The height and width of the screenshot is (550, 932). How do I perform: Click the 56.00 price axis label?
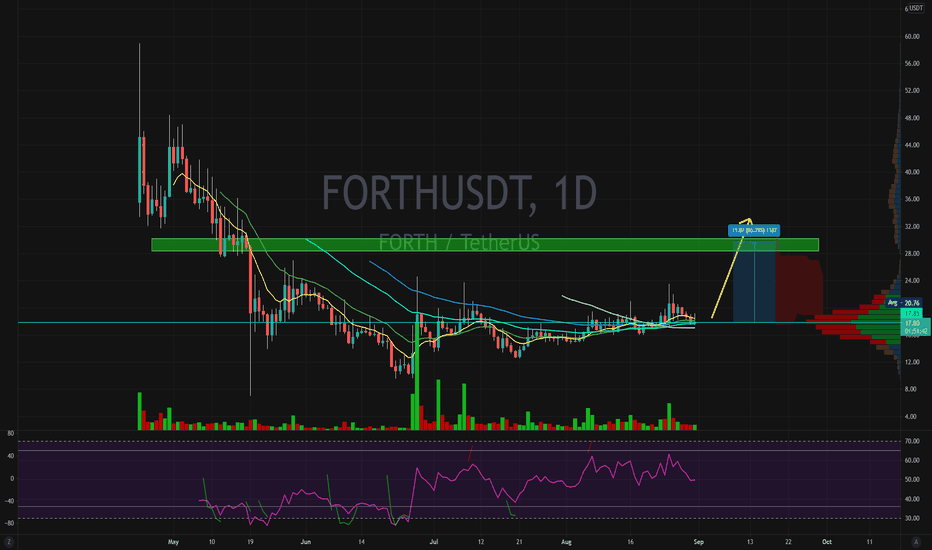(x=912, y=64)
